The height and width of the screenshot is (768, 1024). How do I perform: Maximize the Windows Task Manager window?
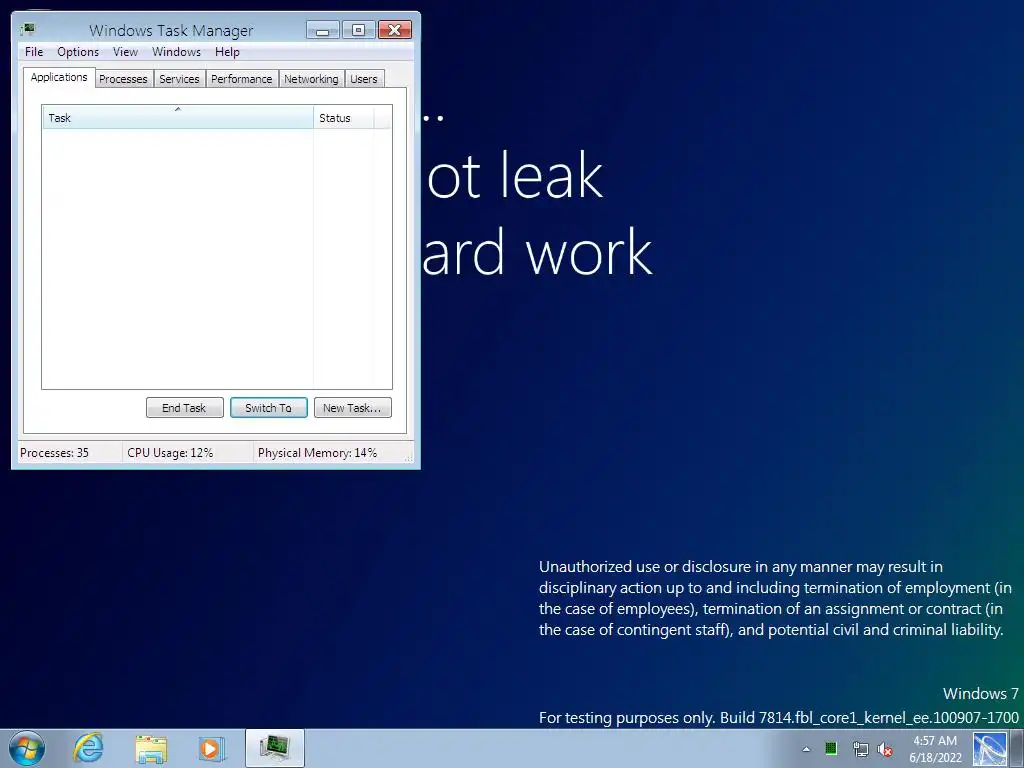(x=359, y=30)
